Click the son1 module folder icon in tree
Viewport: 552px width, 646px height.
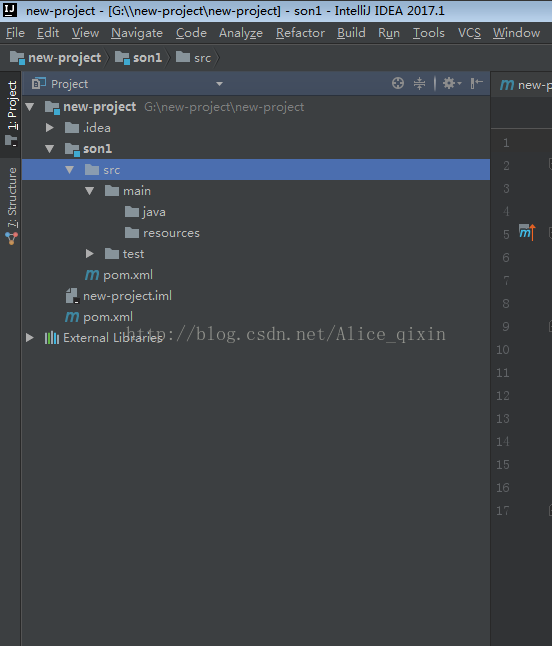[72, 149]
